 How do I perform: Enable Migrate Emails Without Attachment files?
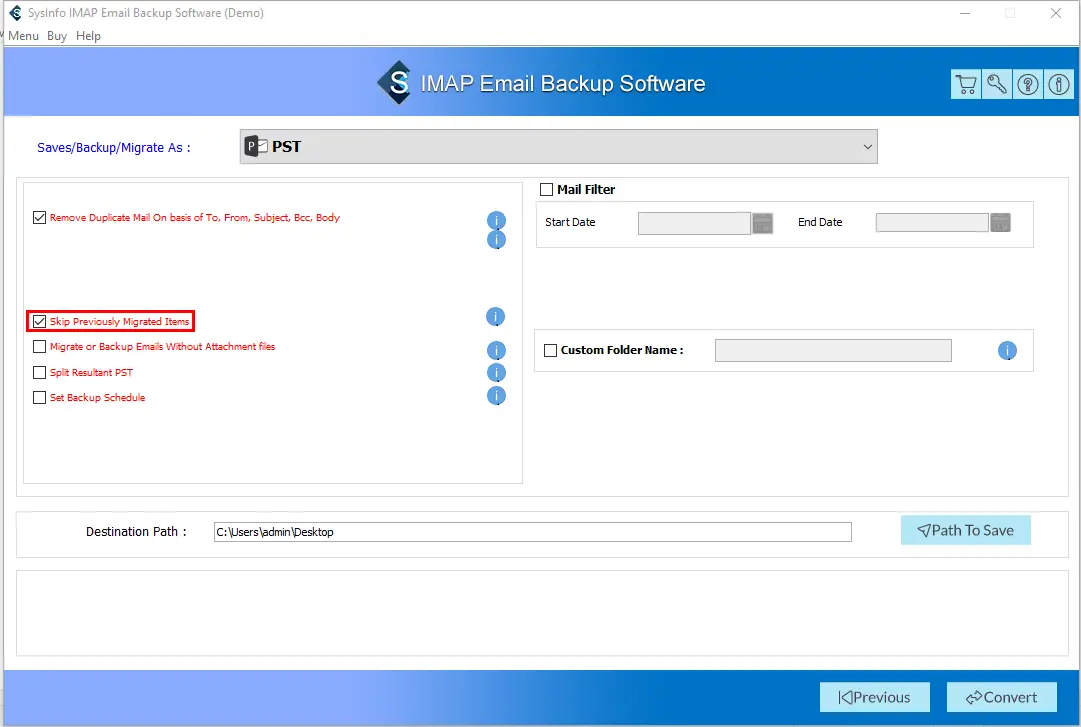click(39, 347)
